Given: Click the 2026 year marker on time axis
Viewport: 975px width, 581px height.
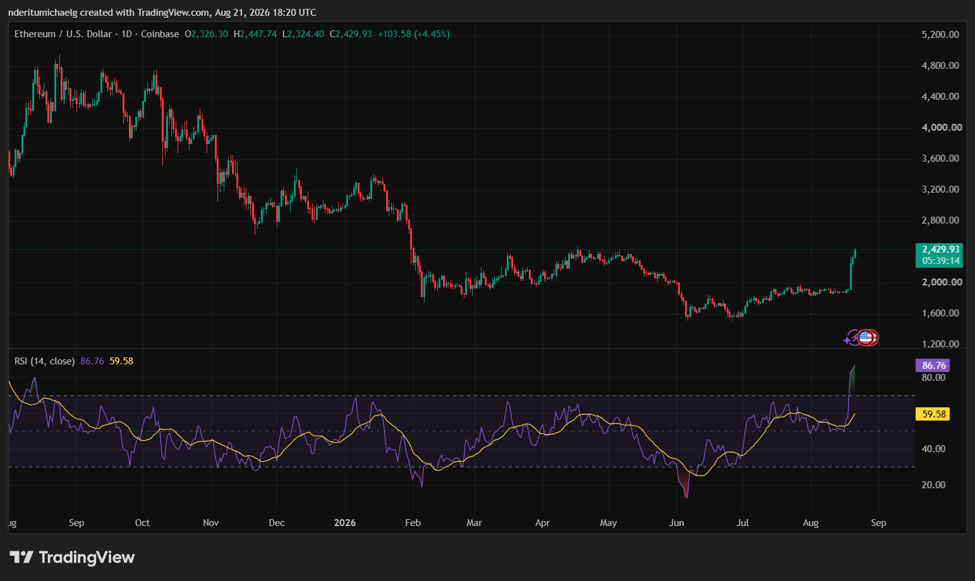Looking at the screenshot, I should point(344,523).
